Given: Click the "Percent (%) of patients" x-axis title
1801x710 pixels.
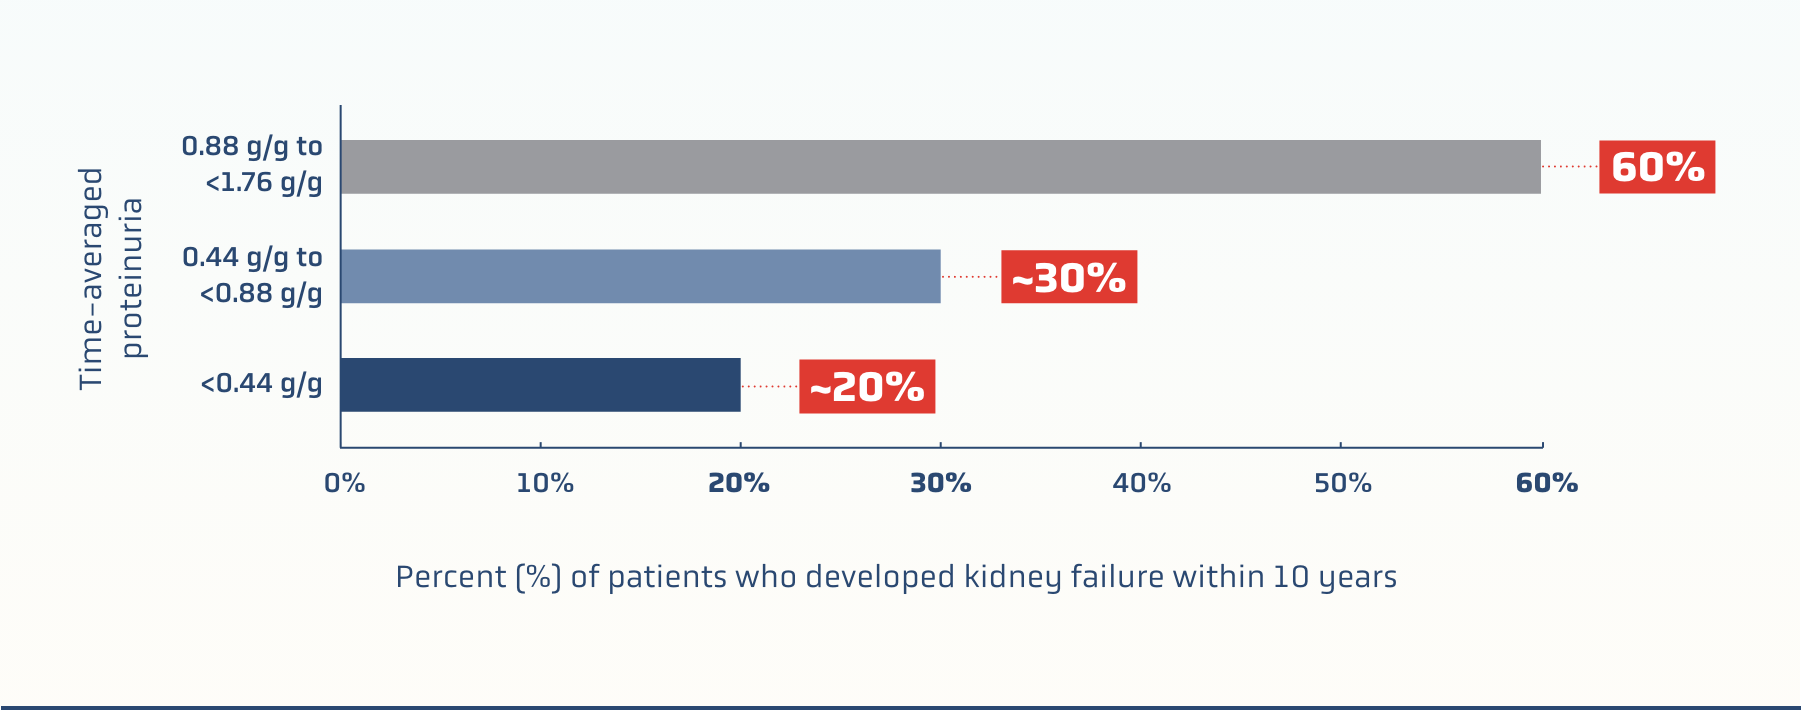Looking at the screenshot, I should pyautogui.click(x=896, y=577).
